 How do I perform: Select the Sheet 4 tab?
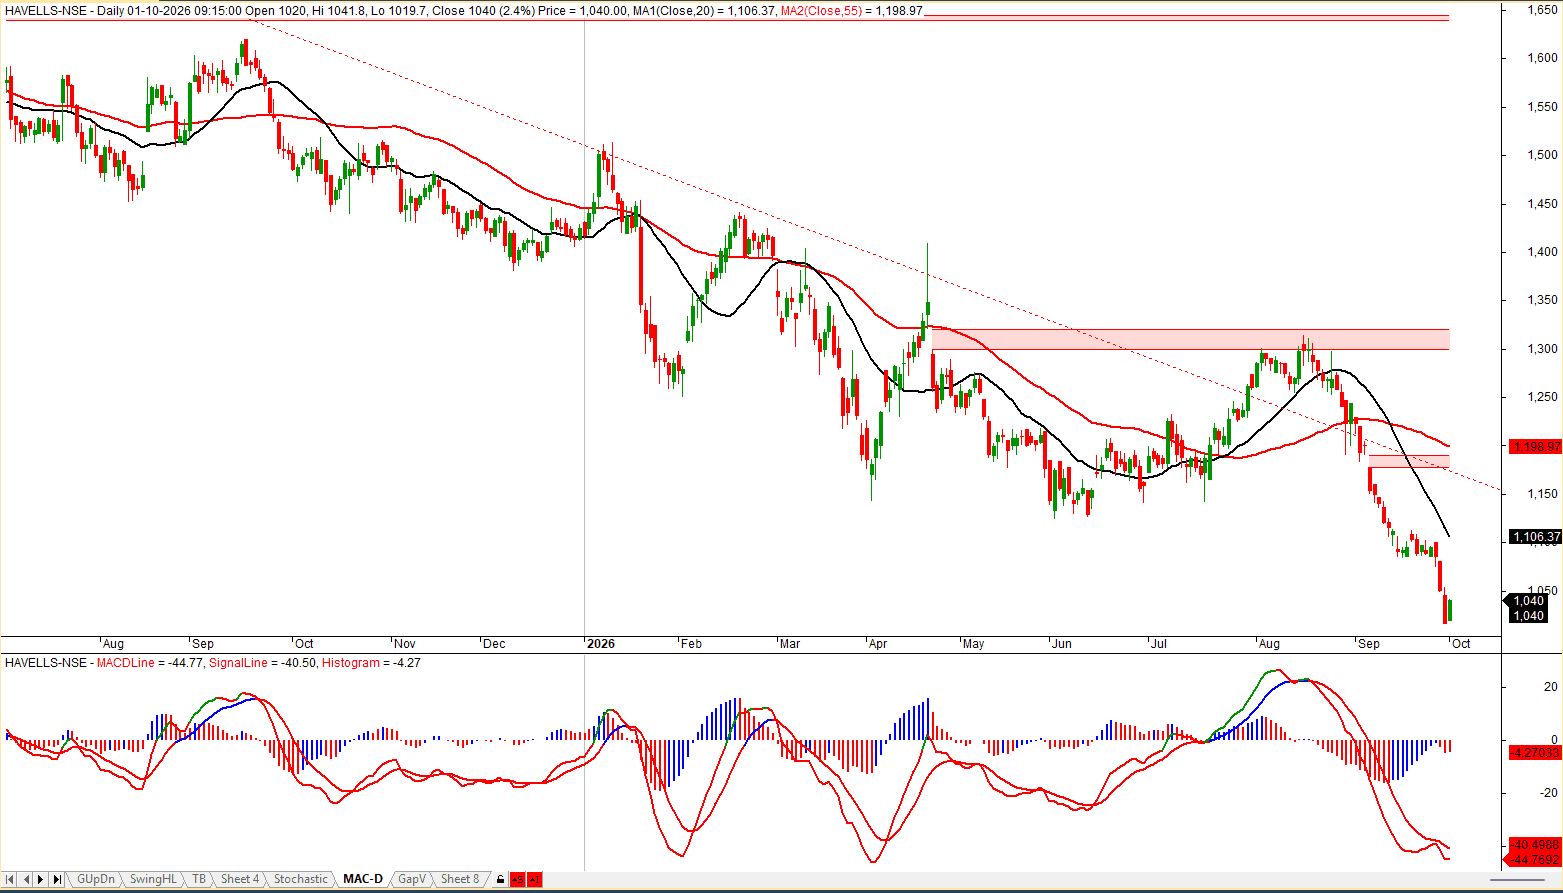[240, 879]
